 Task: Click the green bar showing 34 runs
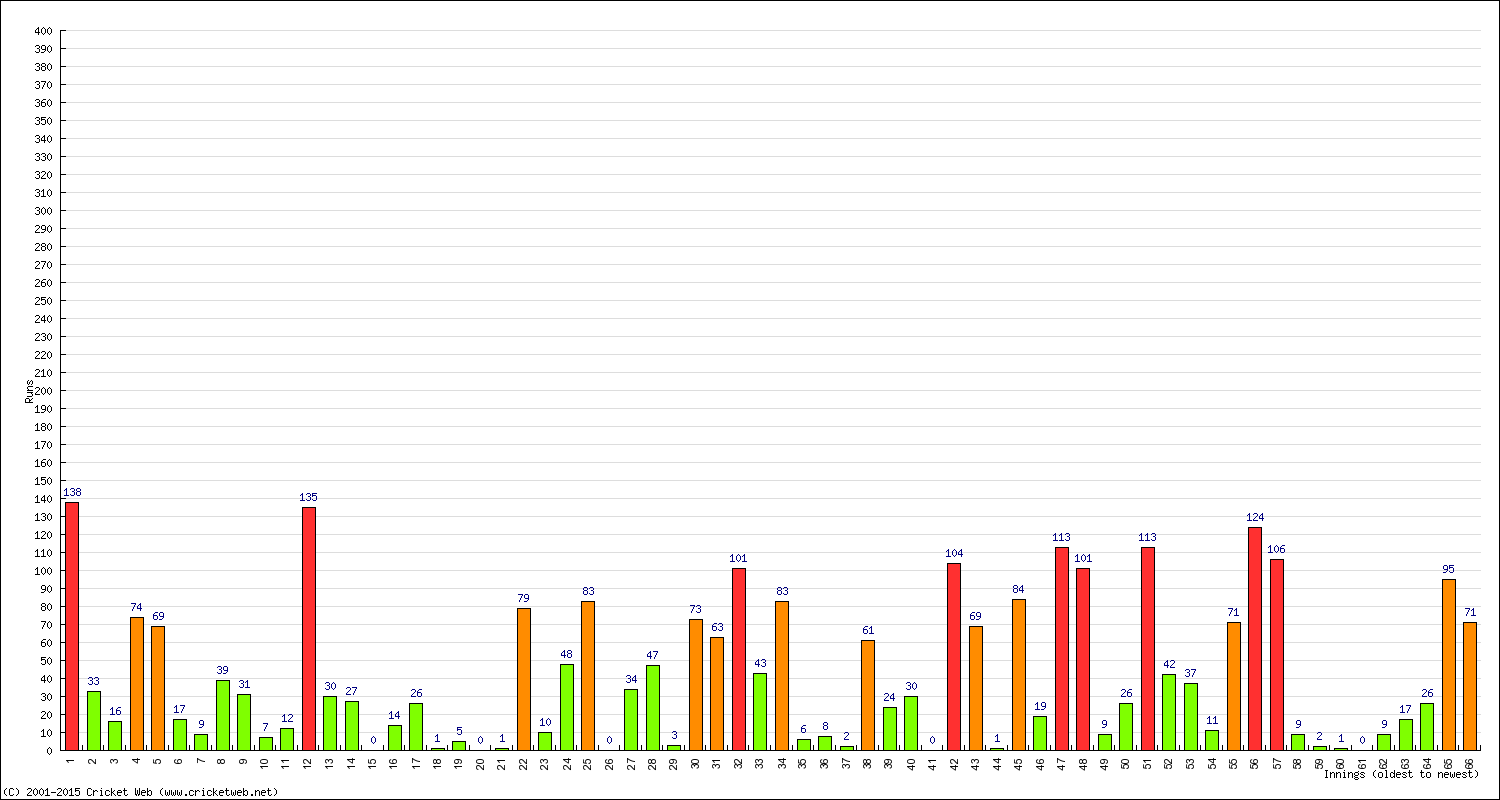tap(631, 720)
